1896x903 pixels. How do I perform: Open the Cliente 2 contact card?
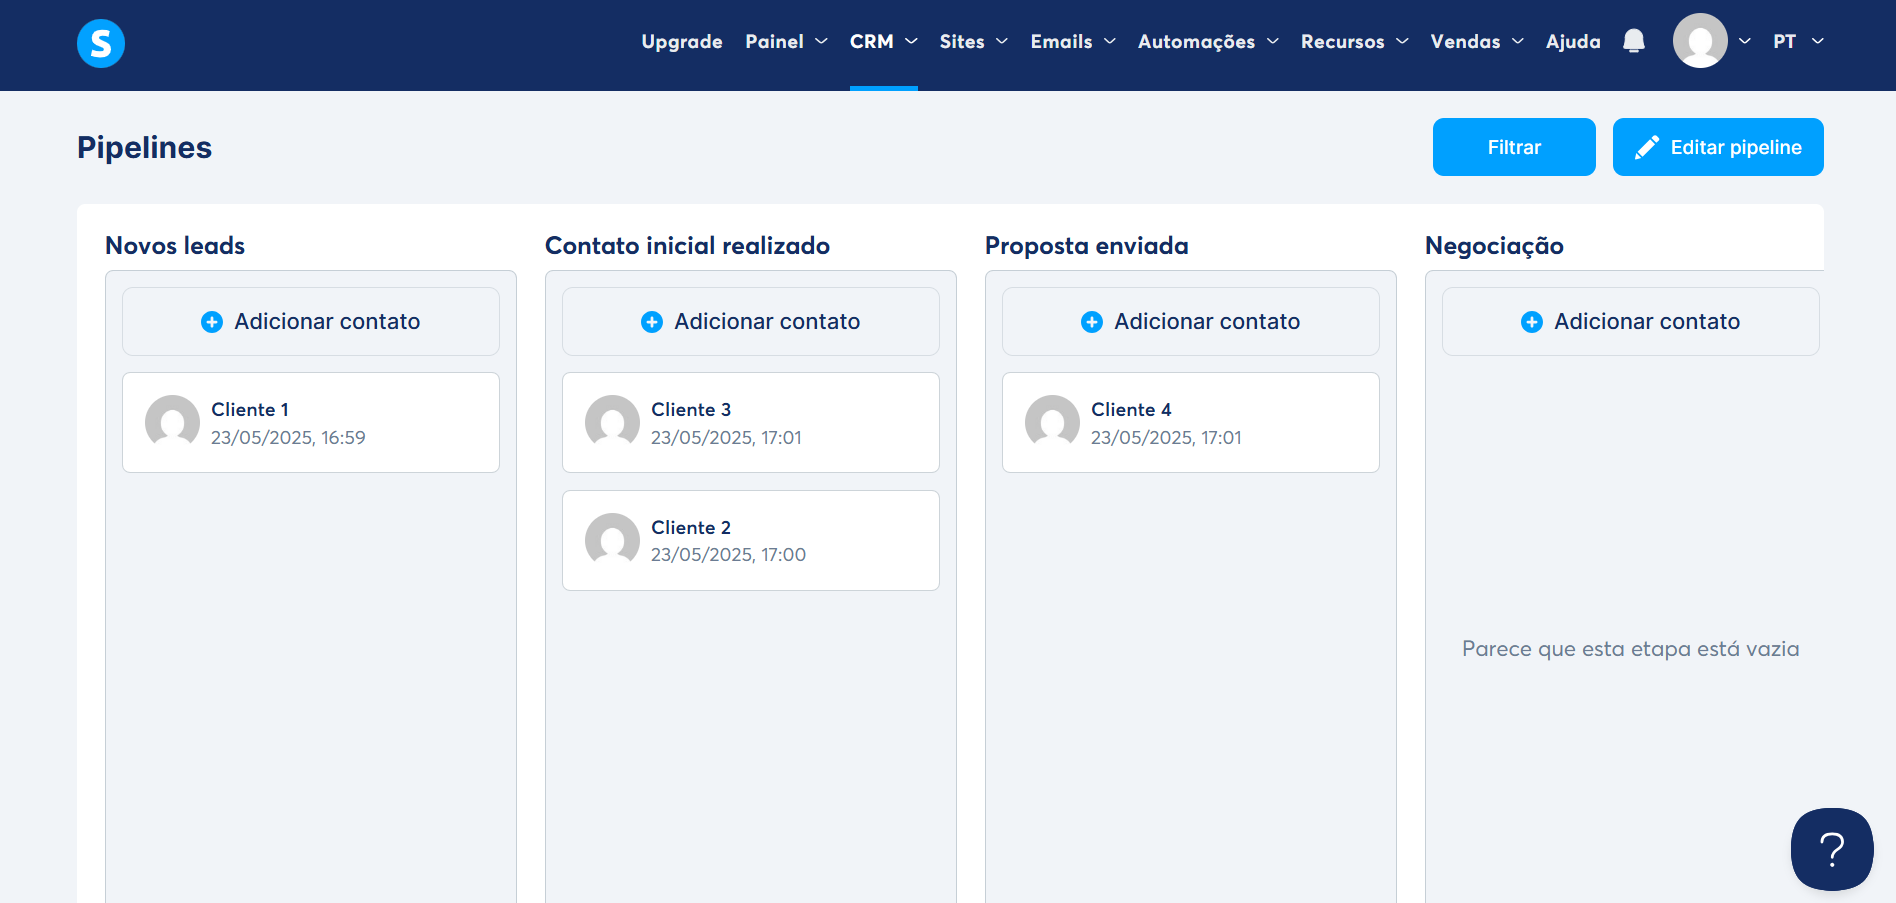click(x=751, y=540)
